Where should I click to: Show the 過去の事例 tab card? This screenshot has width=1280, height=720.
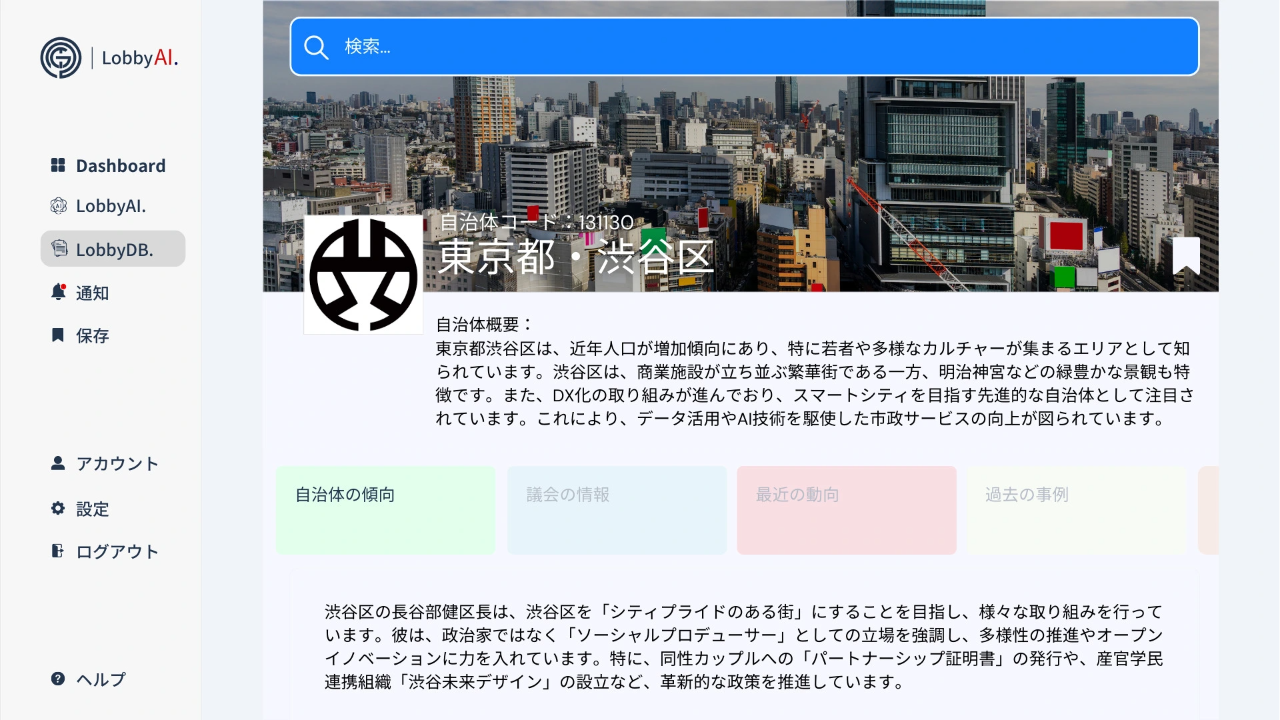click(1077, 510)
